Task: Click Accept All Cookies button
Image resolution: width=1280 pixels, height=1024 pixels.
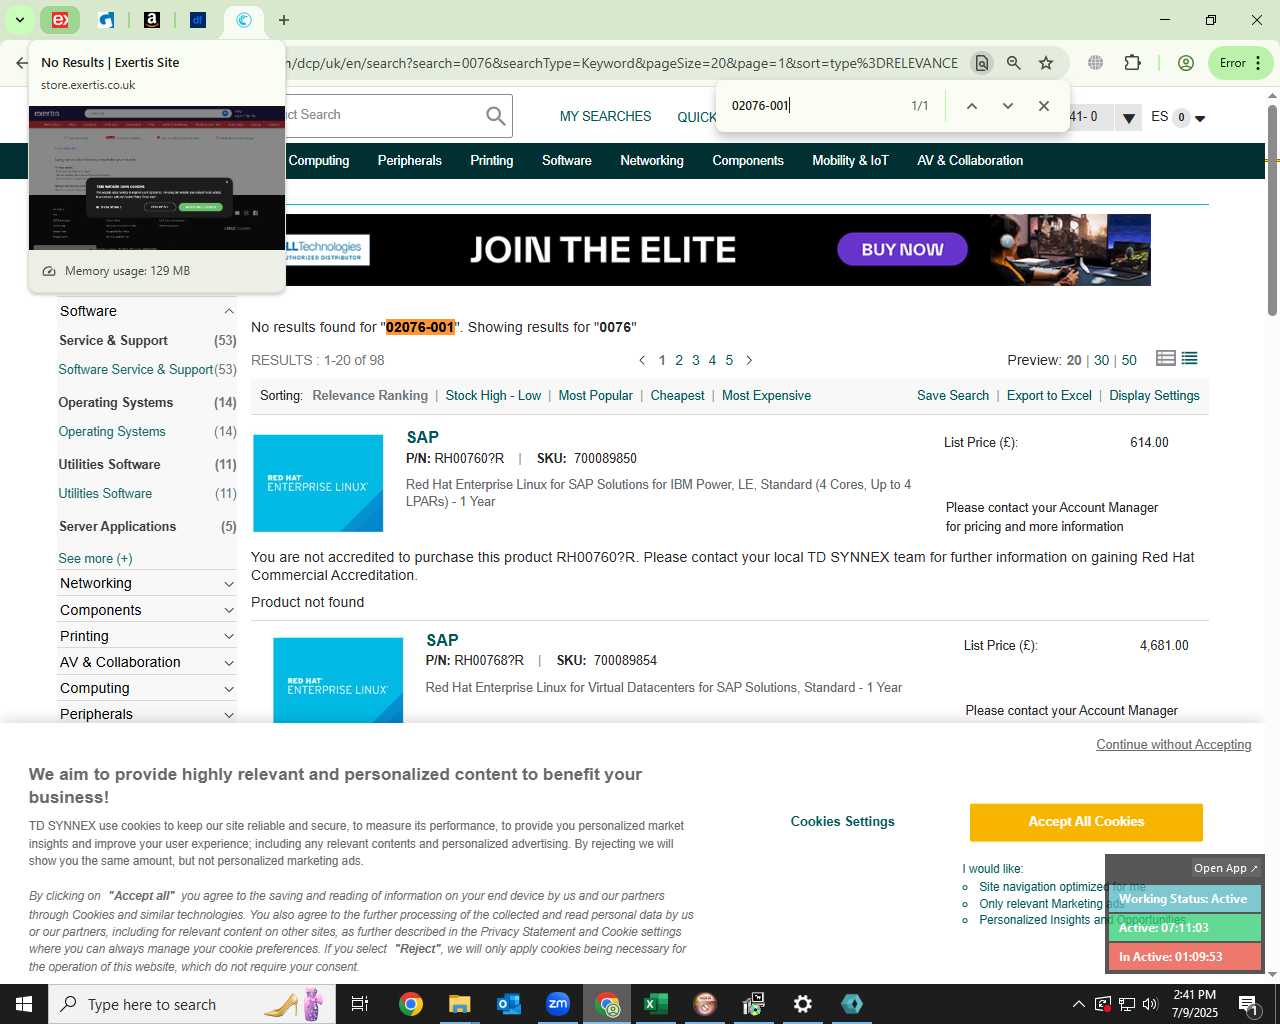Action: point(1086,822)
